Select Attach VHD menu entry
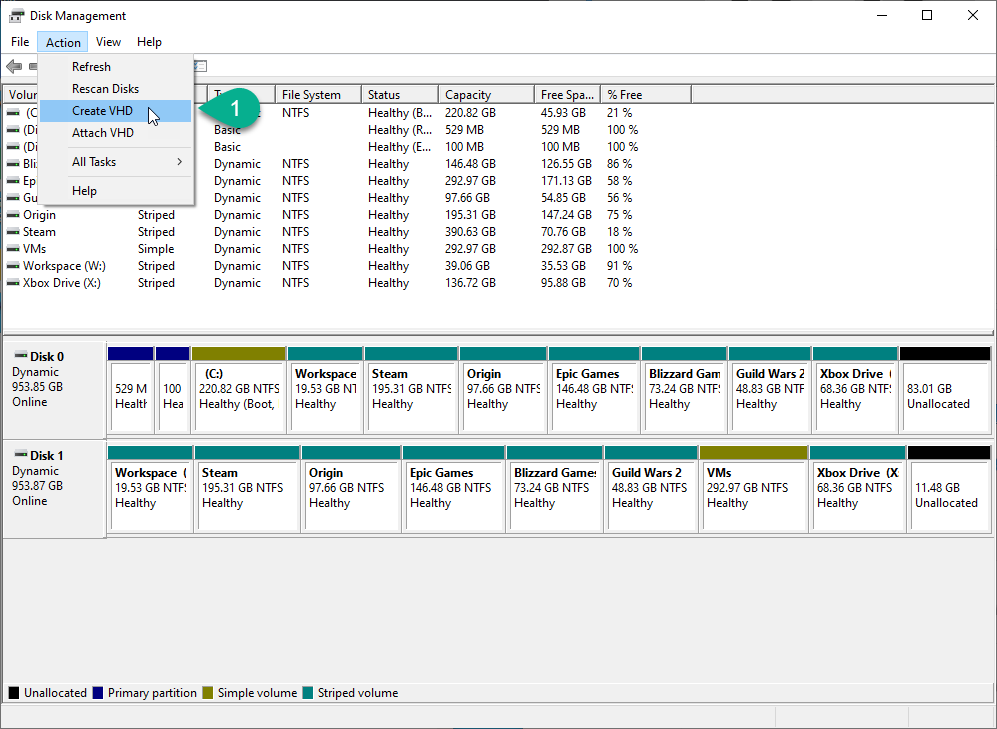Image resolution: width=997 pixels, height=729 pixels. point(103,133)
